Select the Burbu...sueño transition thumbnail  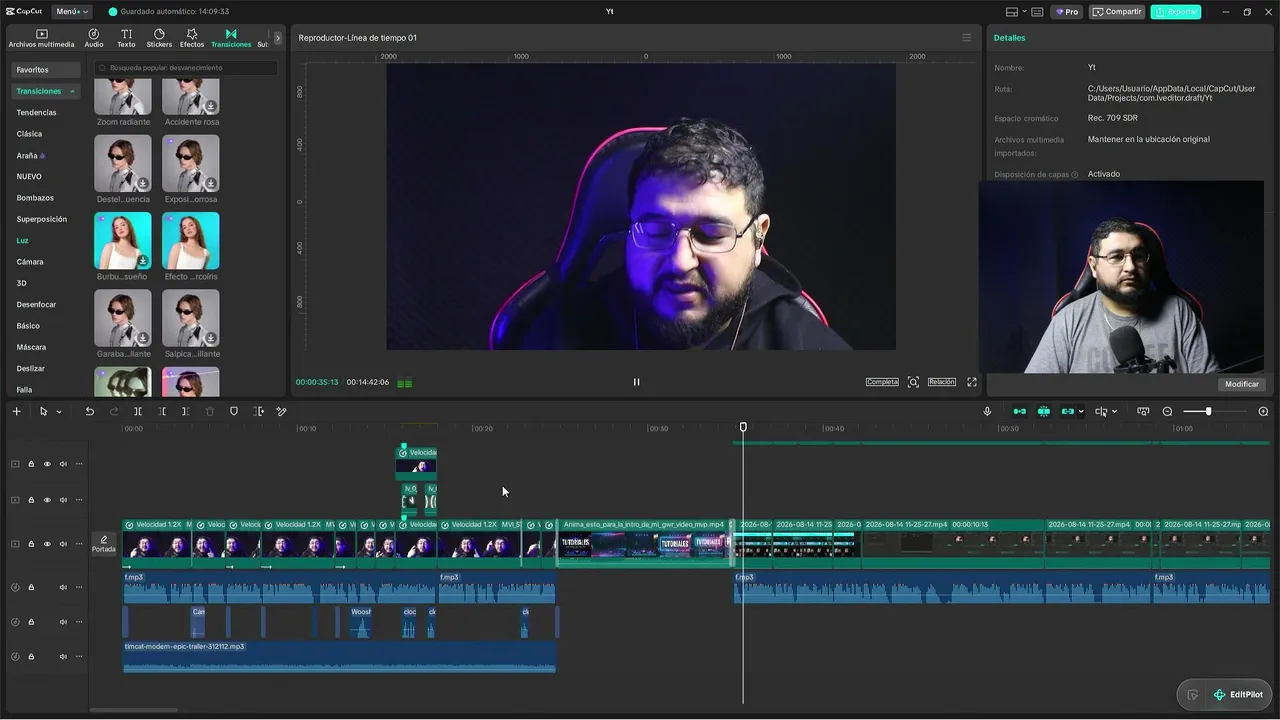pyautogui.click(x=123, y=240)
